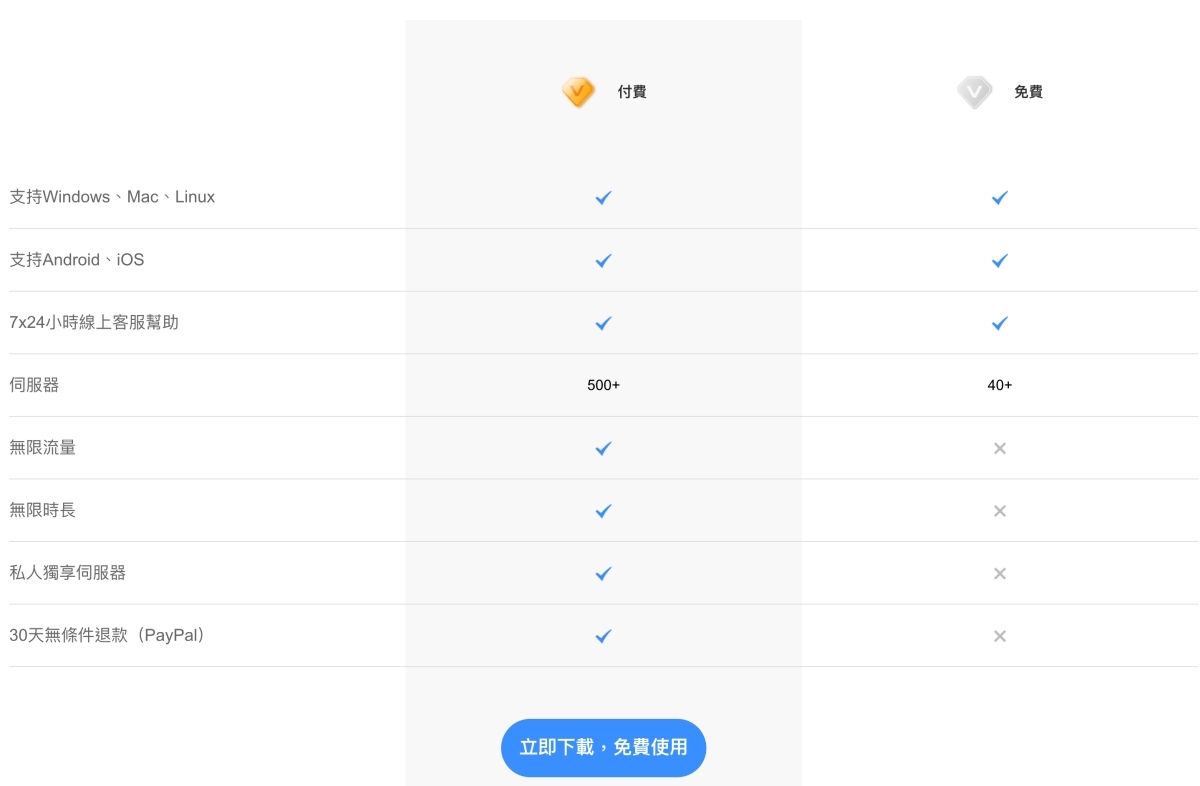This screenshot has height=786, width=1200.
Task: Click the free plan X mark for PayPal refund
Action: coord(999,636)
